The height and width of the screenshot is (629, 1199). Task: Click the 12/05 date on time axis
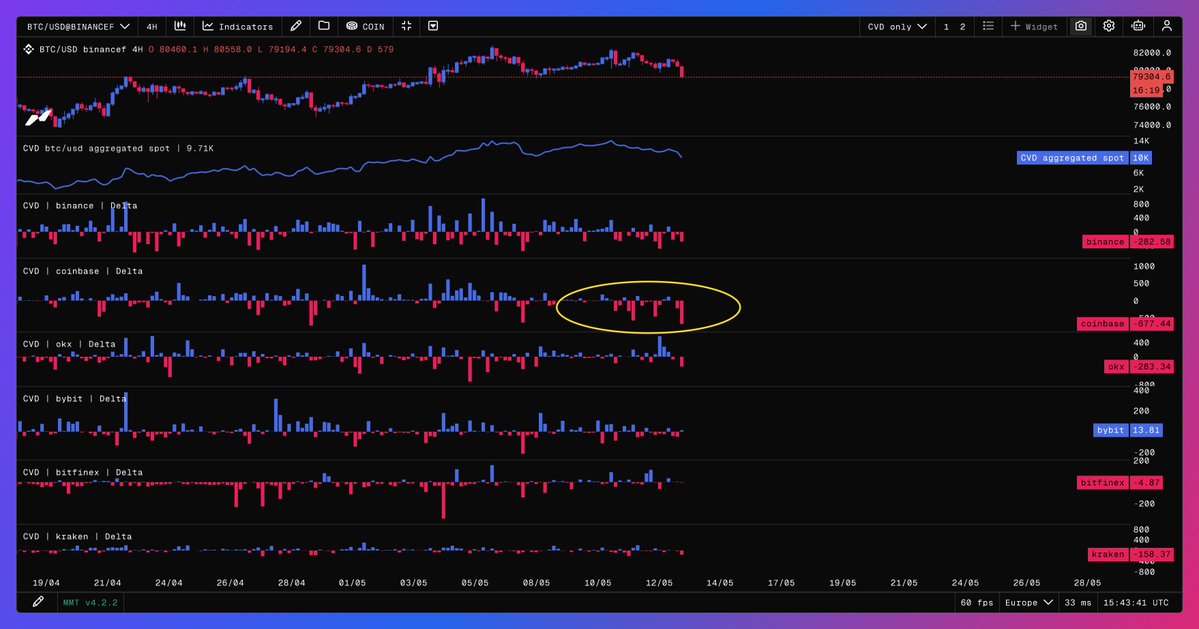pos(658,582)
